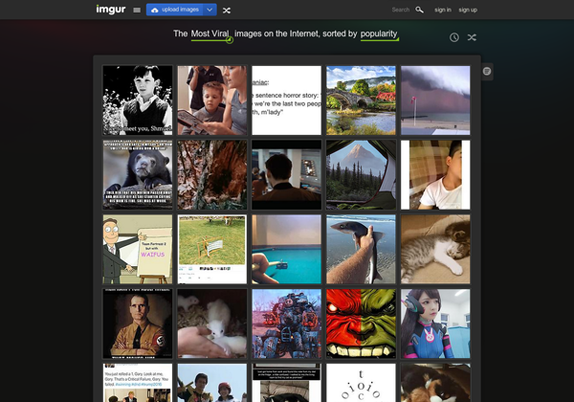Click the magnifier search icon
Image resolution: width=574 pixels, height=402 pixels.
[420, 10]
